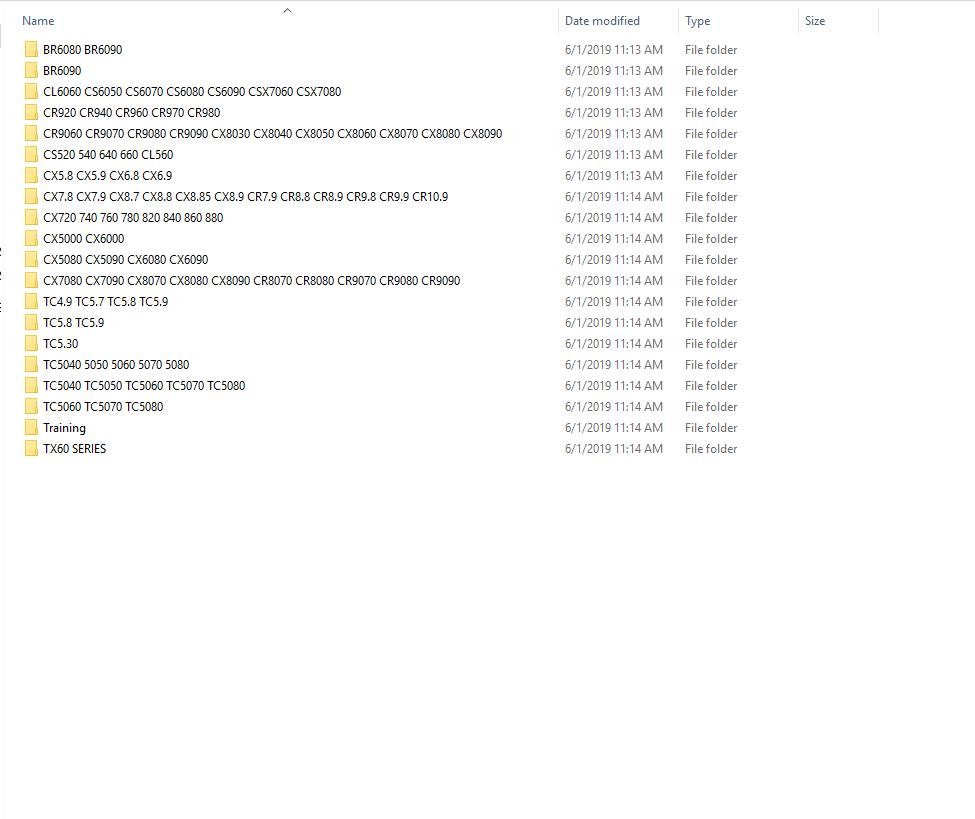Select folder name CL6060 CS6050 CS6070 CS6080
This screenshot has width=975, height=819.
(x=192, y=92)
